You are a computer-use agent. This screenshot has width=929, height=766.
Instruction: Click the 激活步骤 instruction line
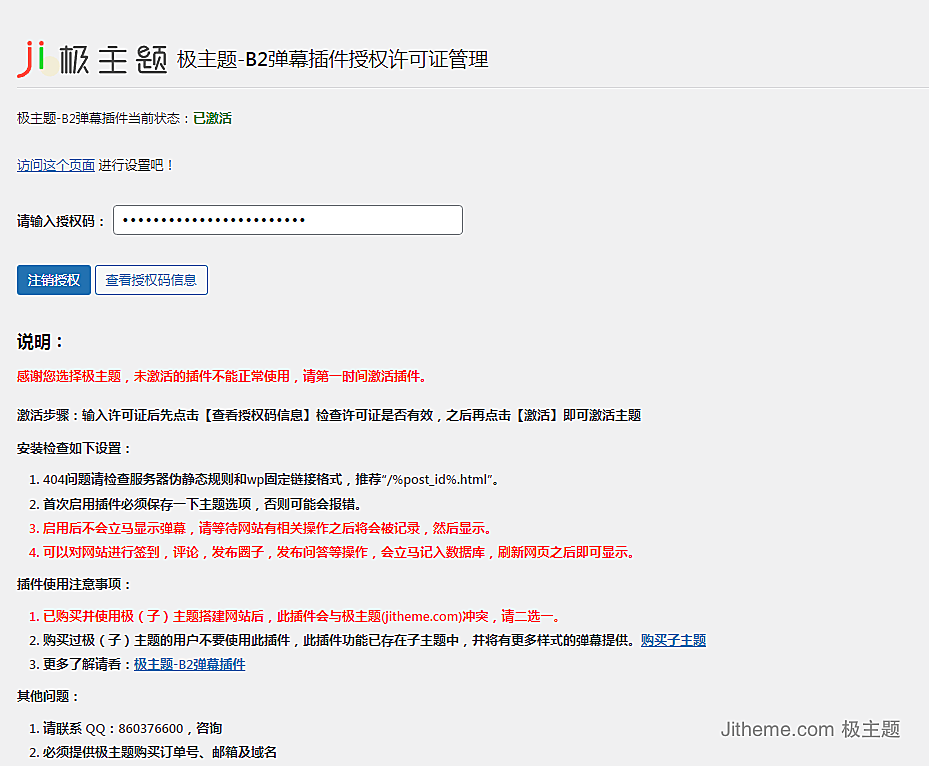[x=329, y=415]
